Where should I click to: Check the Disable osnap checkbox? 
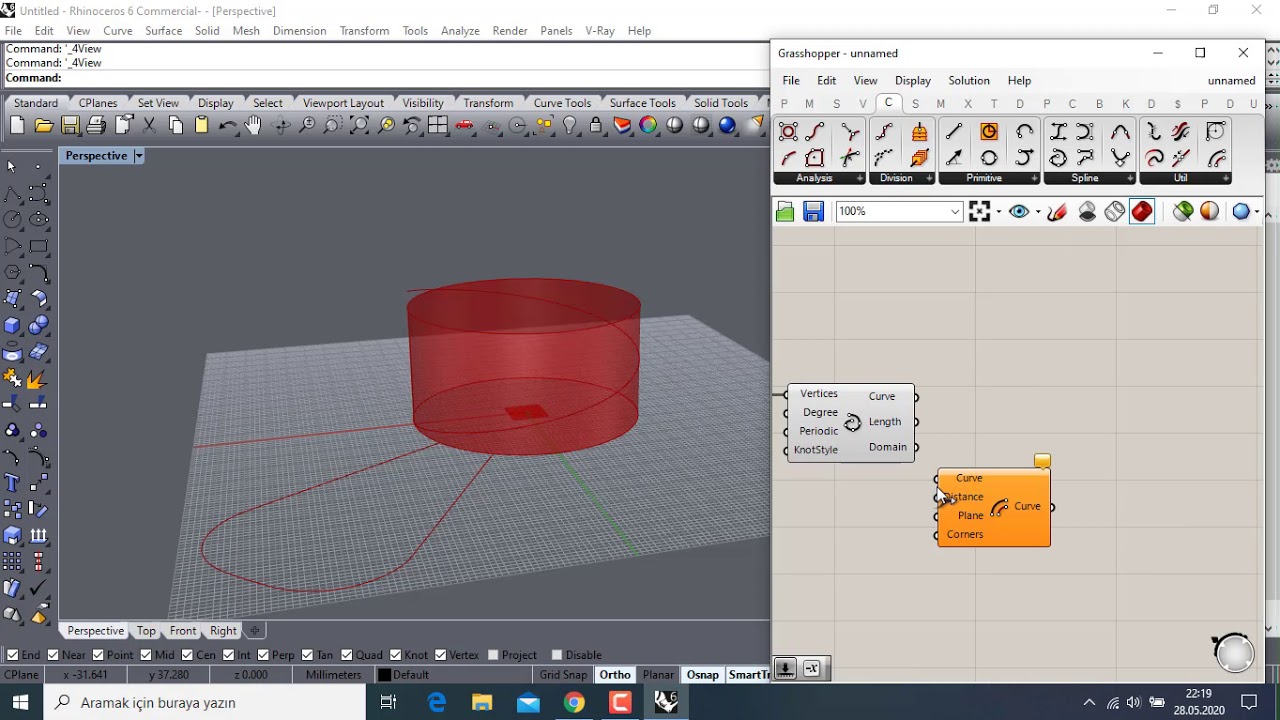click(557, 655)
